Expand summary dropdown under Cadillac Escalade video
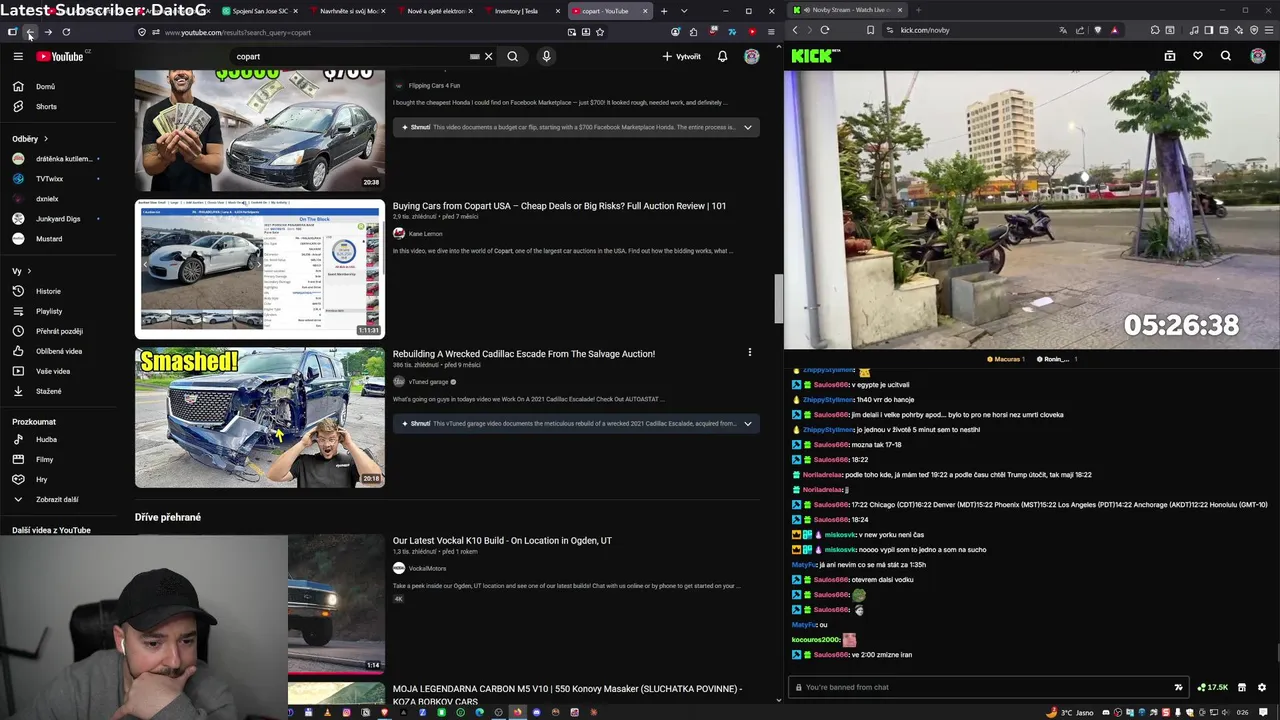This screenshot has height=720, width=1280. tap(747, 423)
